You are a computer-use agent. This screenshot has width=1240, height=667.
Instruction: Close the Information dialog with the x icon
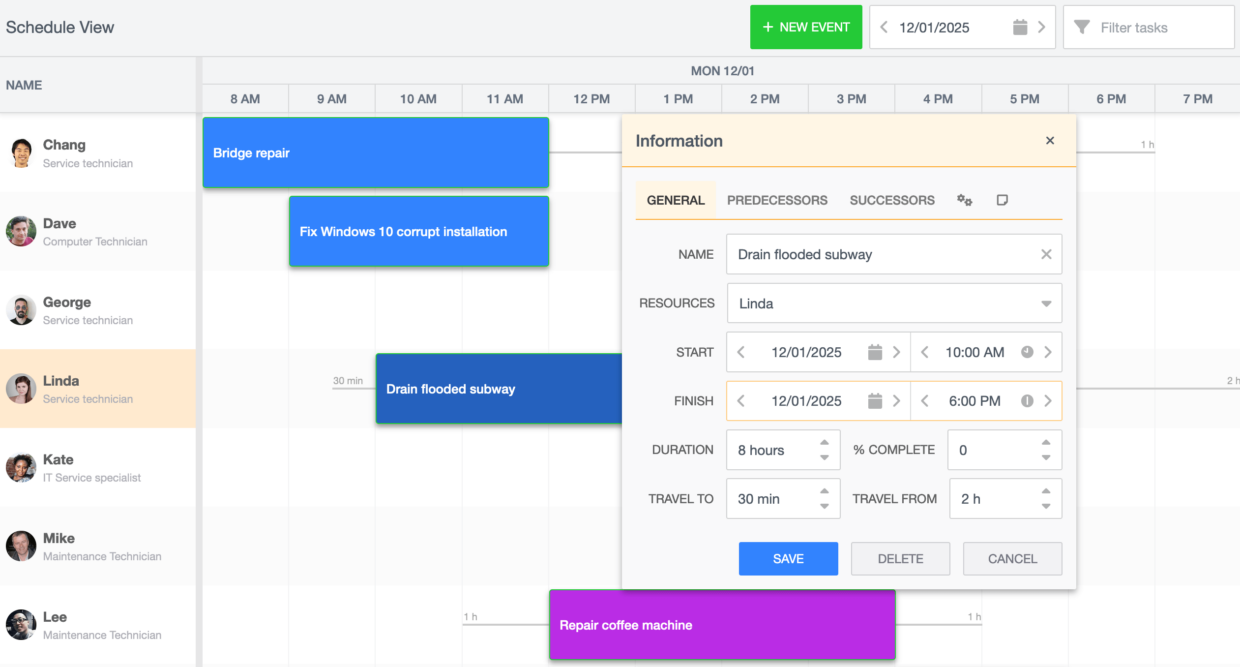[1050, 141]
